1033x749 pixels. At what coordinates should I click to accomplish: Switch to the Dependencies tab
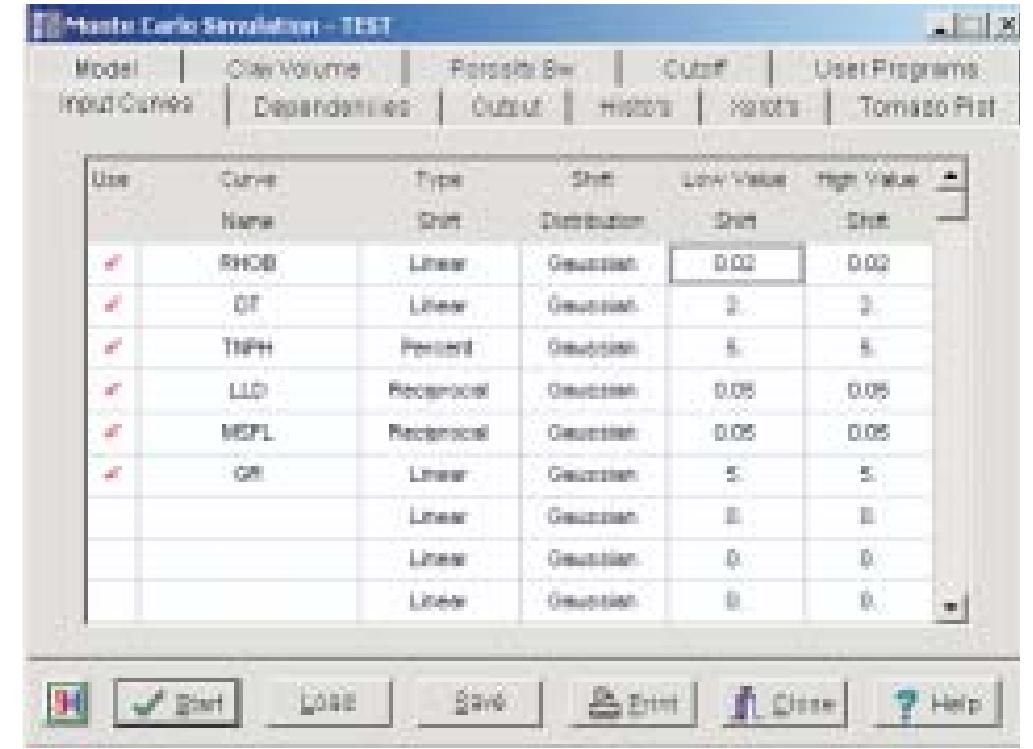[x=332, y=107]
